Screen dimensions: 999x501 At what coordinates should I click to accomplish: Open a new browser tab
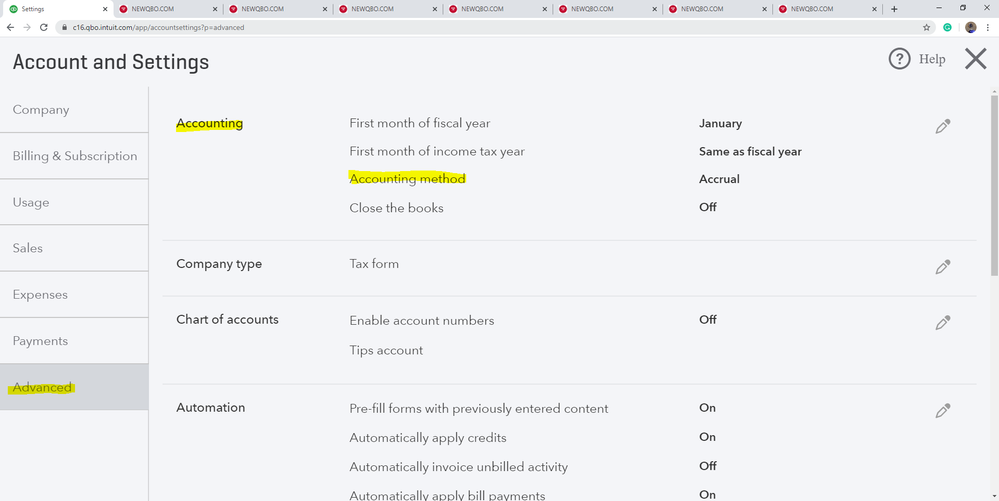pos(894,9)
